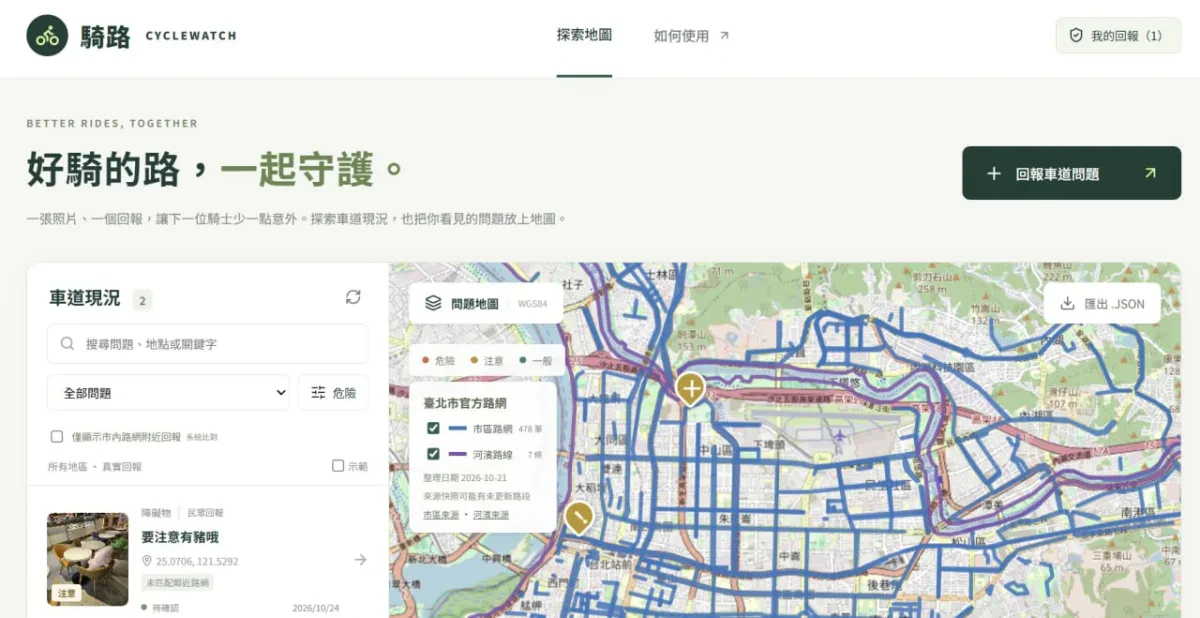The image size is (1200, 618).
Task: Click report title 要注意有豬哦
Action: 180,538
